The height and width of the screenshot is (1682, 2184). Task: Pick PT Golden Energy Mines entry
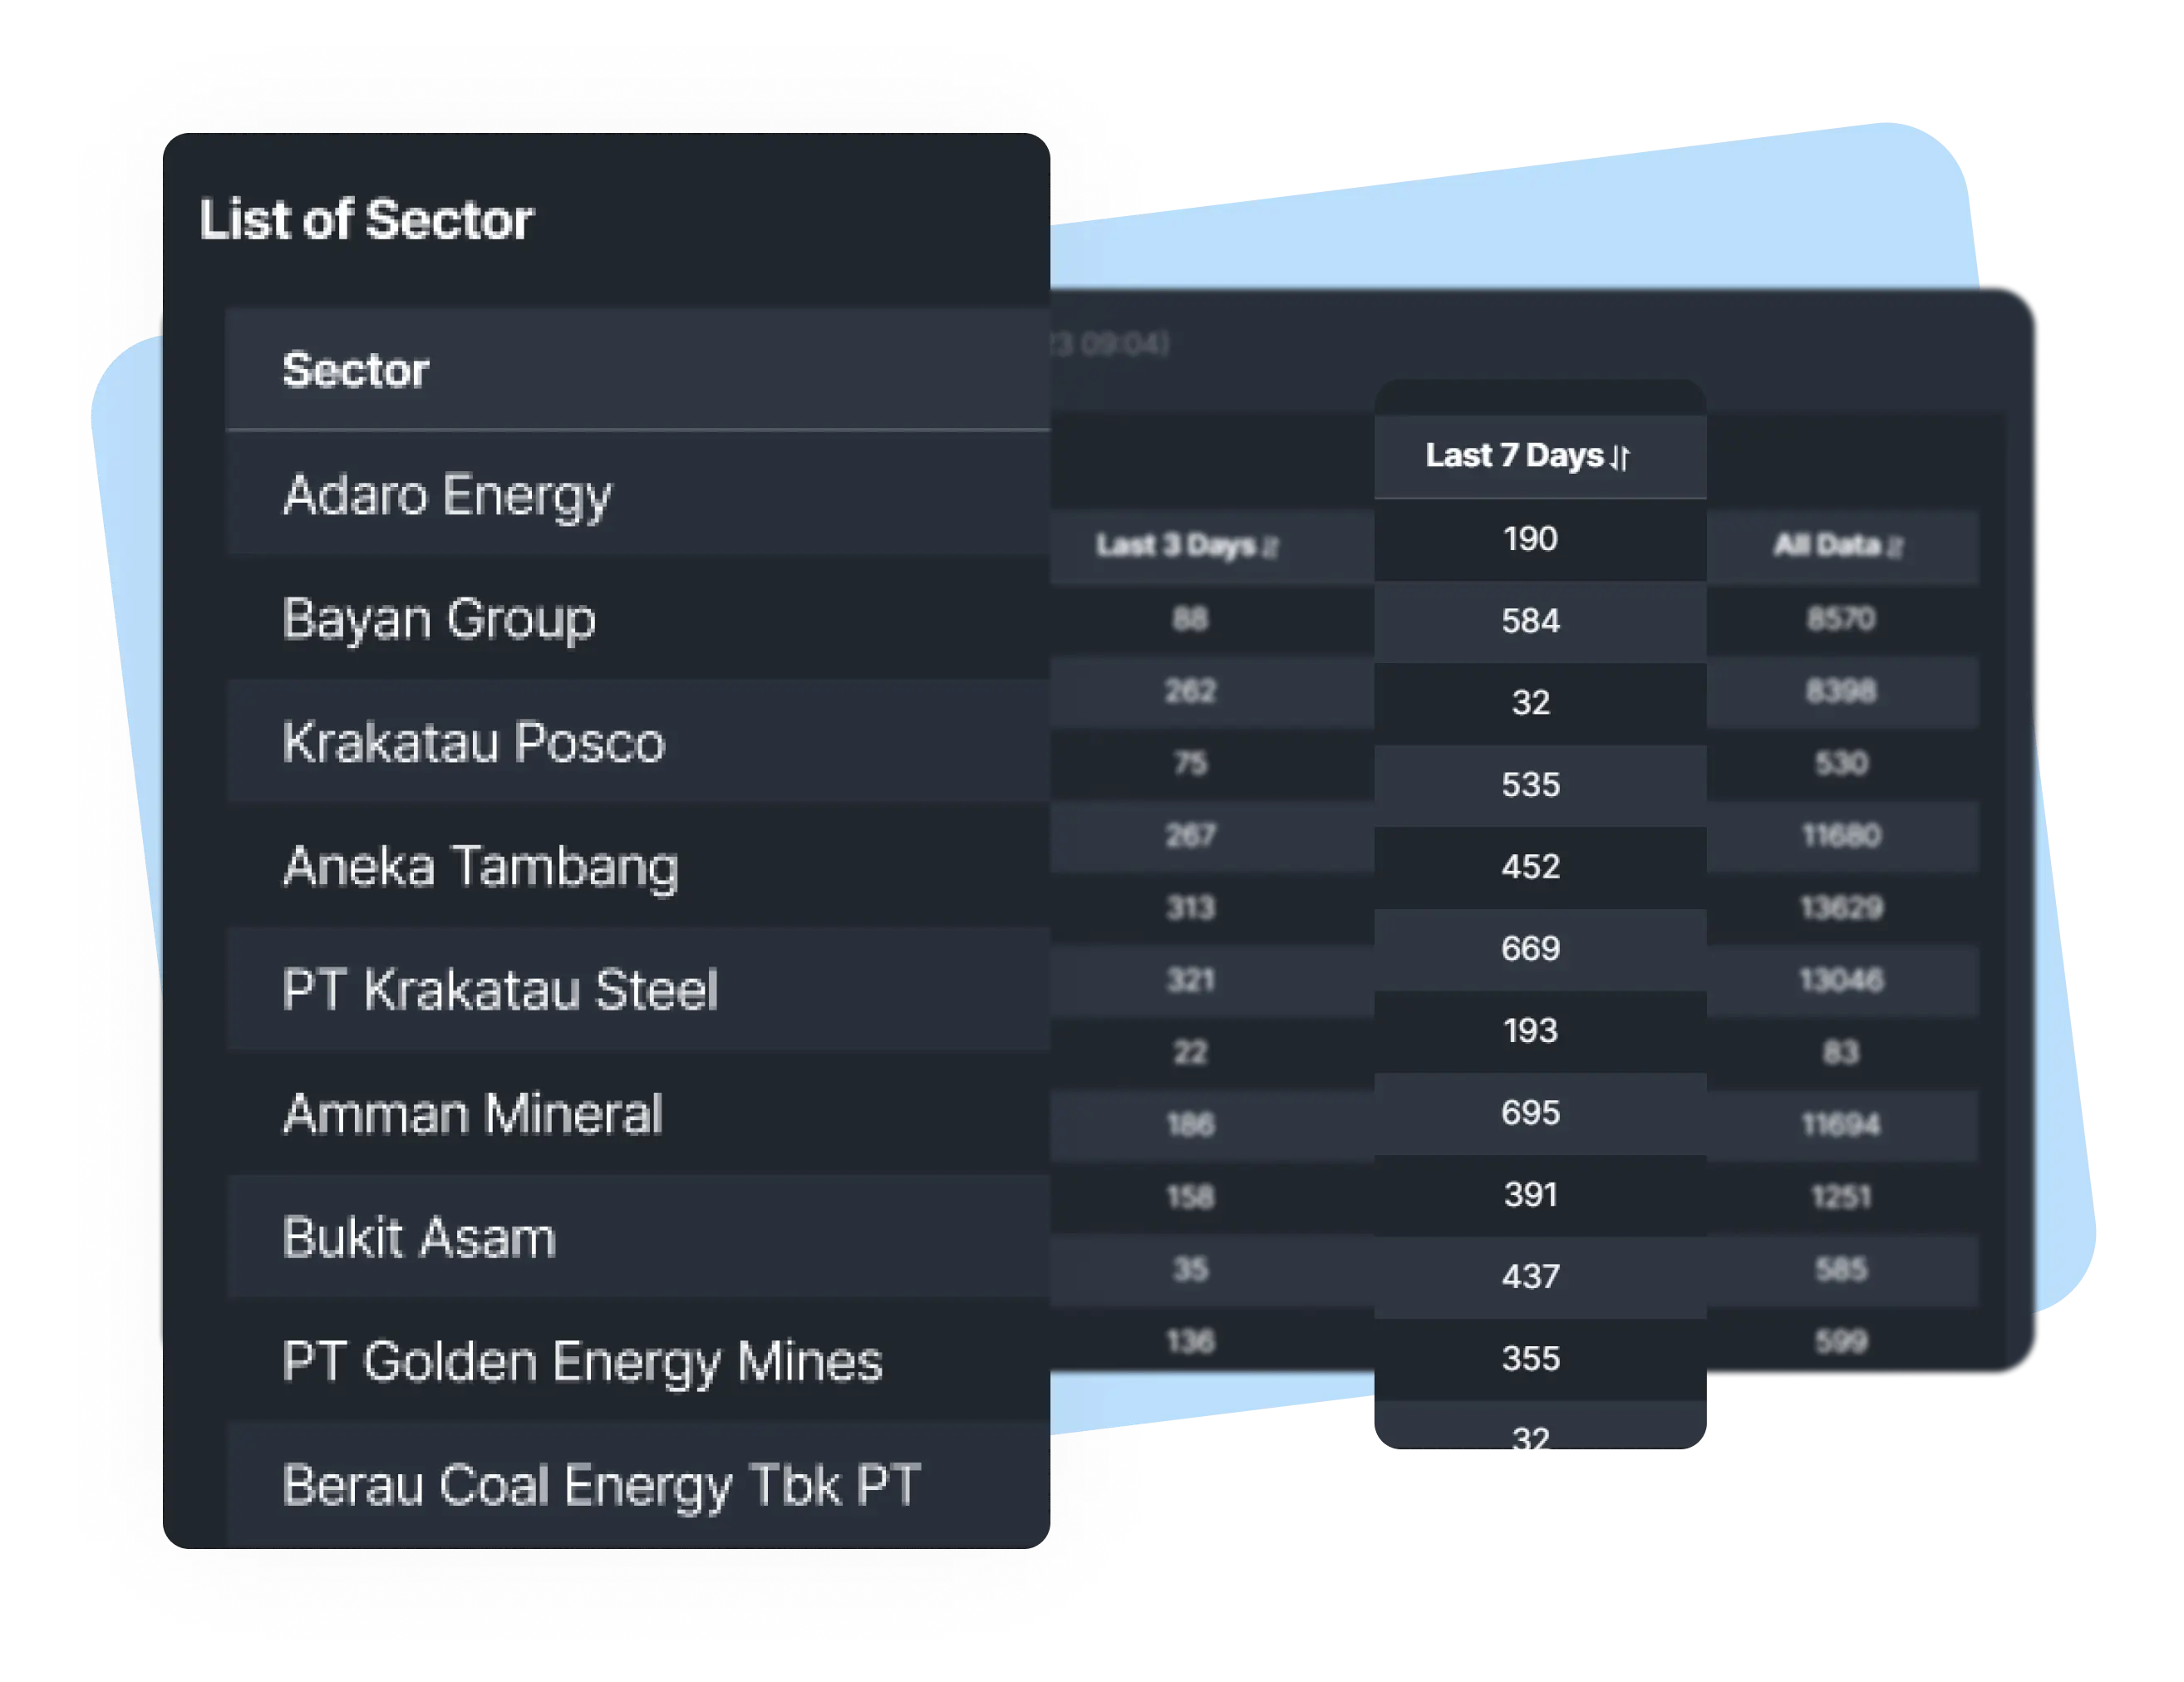click(638, 1361)
